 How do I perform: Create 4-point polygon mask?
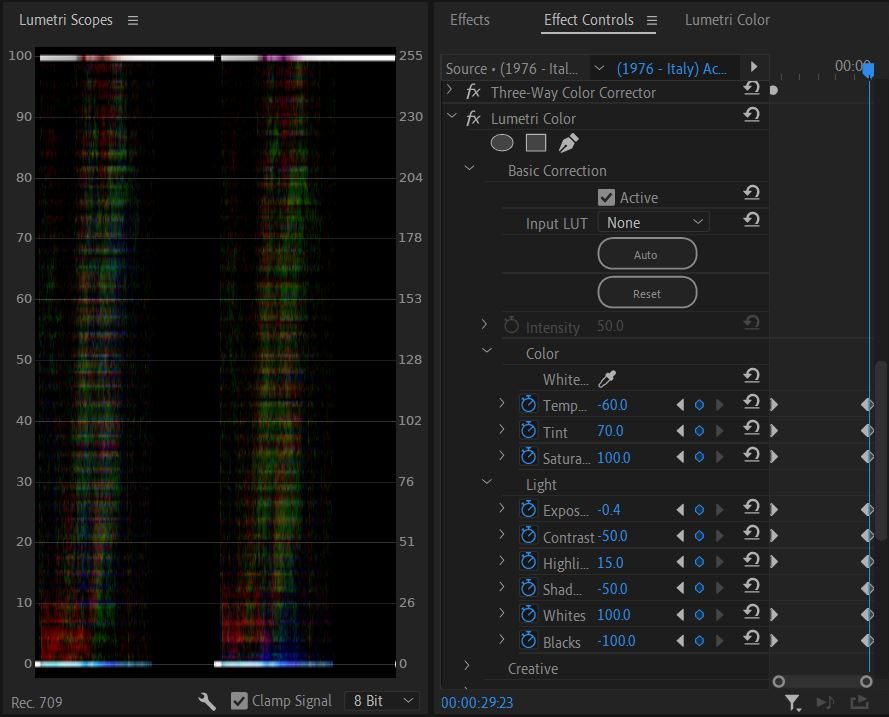536,143
